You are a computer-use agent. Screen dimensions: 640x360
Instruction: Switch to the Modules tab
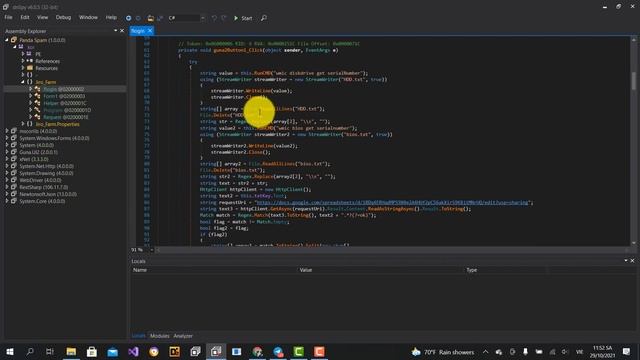click(x=159, y=336)
